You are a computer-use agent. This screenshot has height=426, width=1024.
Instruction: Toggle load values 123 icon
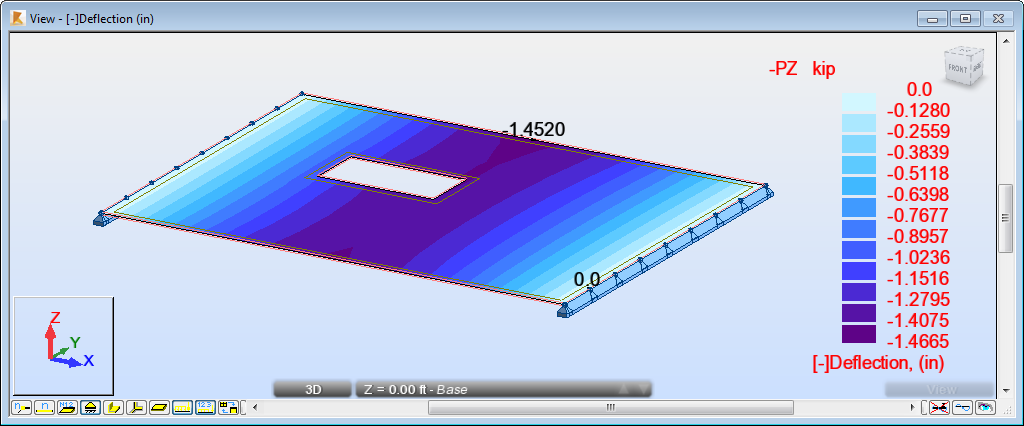coord(205,408)
